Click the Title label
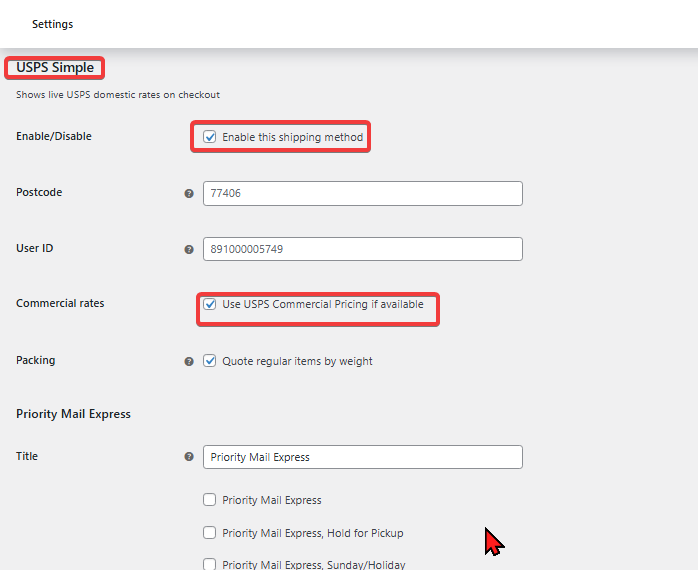Screen dimensions: 698x570 27,456
